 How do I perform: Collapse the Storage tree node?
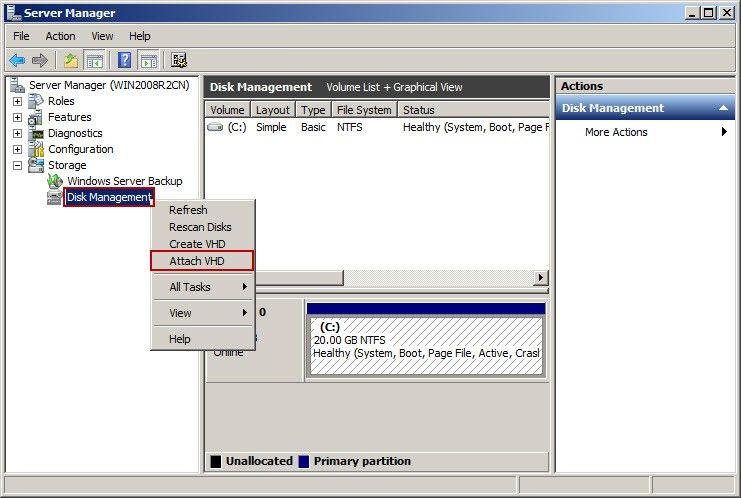(x=17, y=166)
